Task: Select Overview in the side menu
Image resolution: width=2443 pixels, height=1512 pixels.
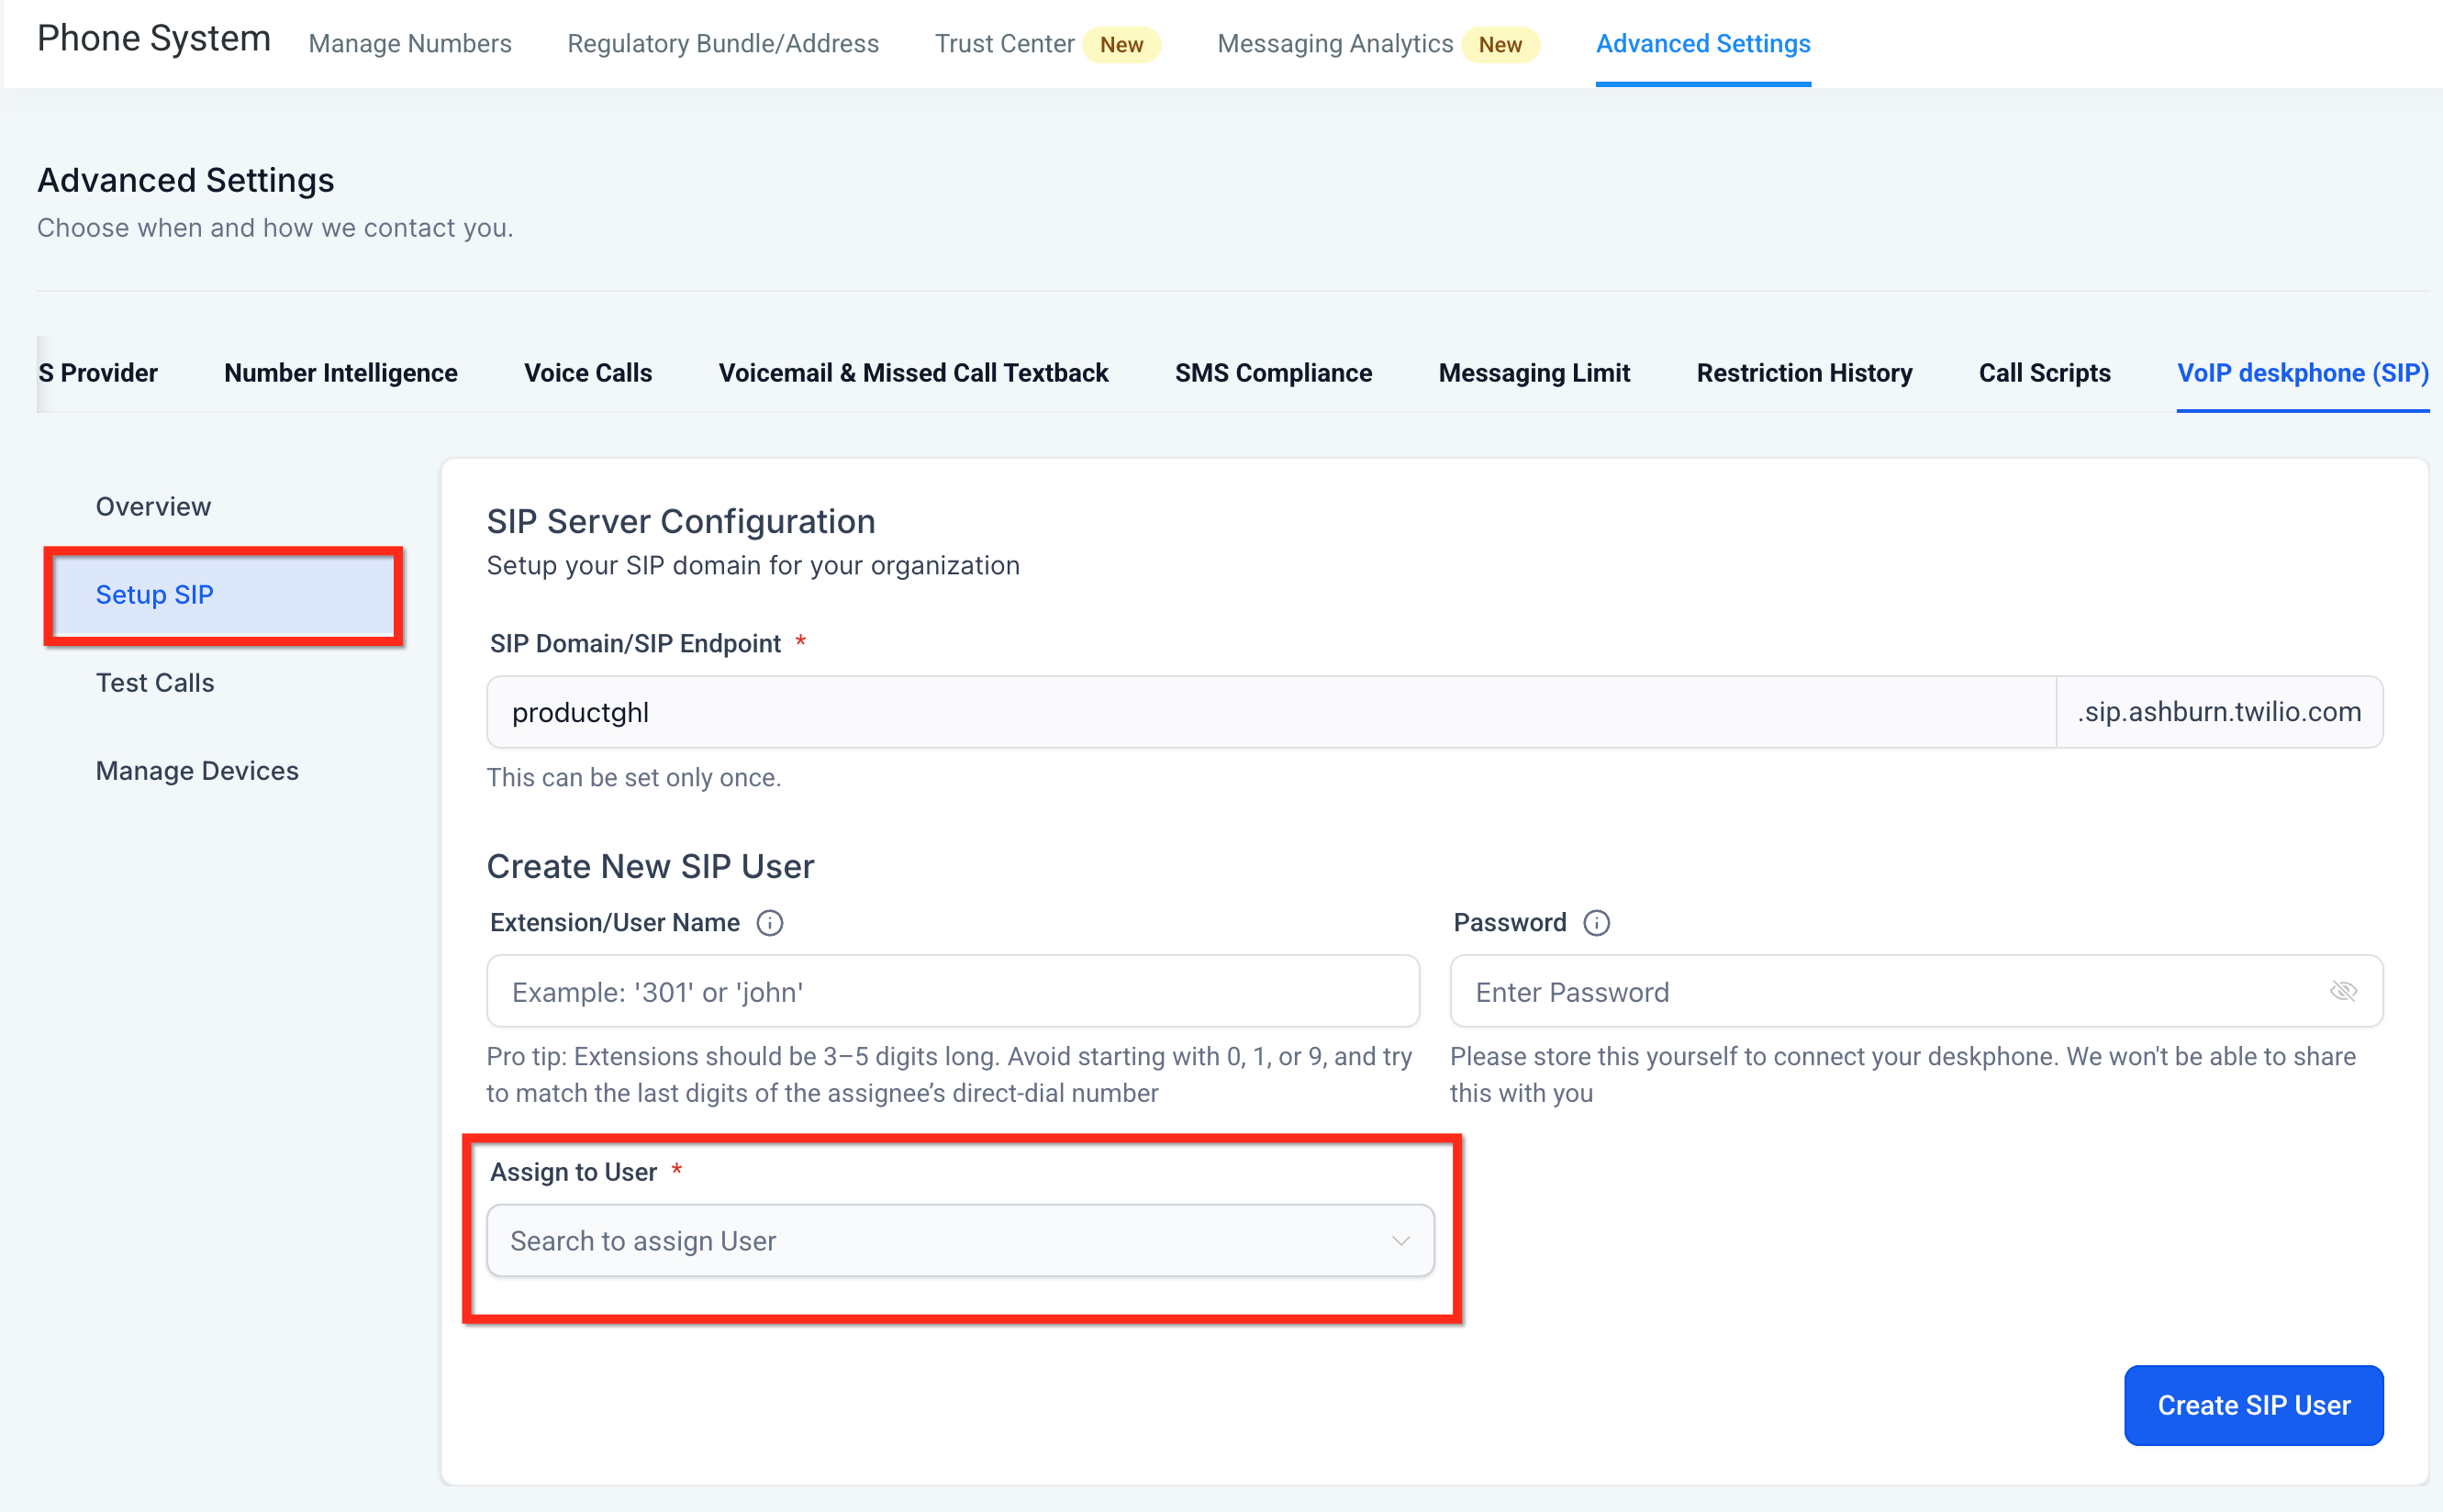Action: pos(153,506)
